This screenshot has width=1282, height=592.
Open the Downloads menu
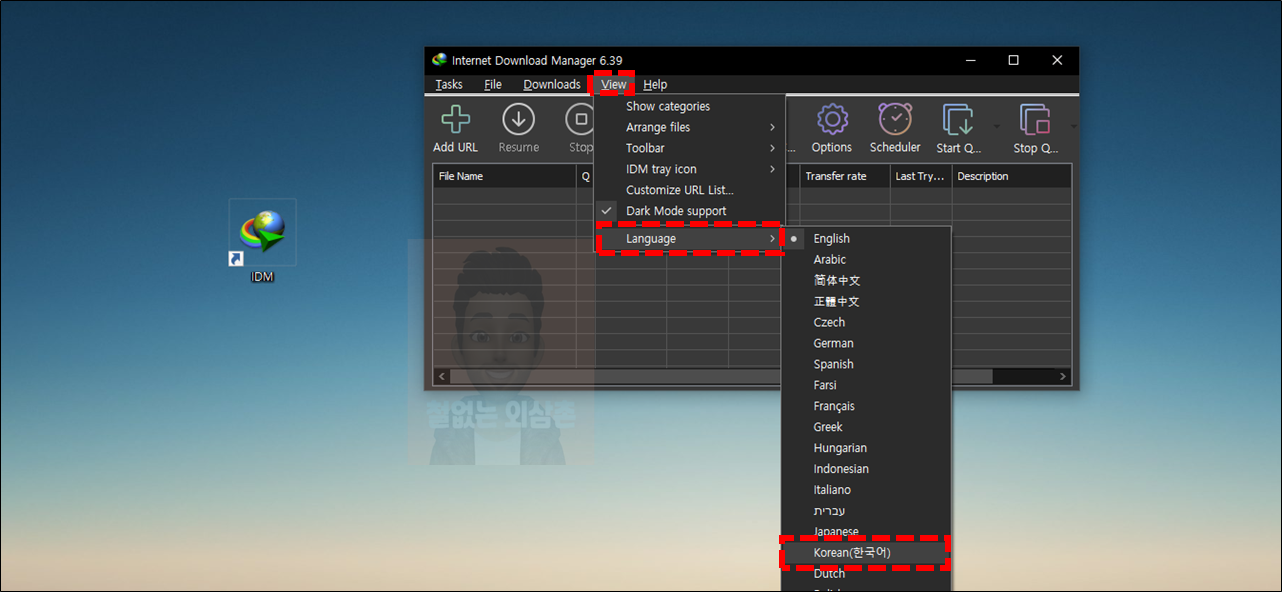552,85
